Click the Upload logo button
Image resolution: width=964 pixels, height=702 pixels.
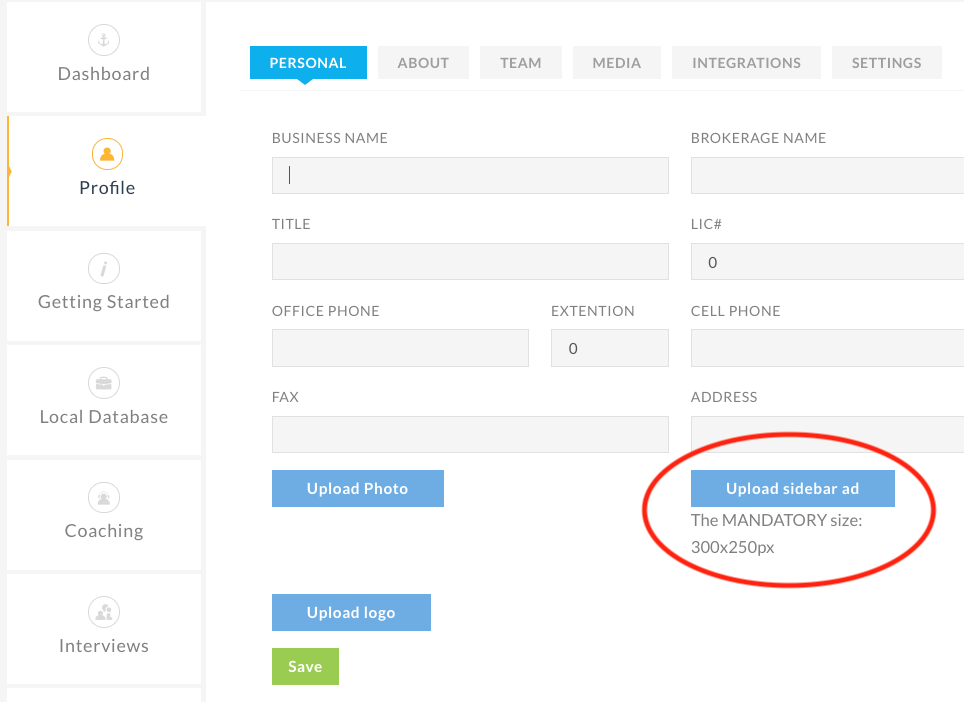point(351,612)
